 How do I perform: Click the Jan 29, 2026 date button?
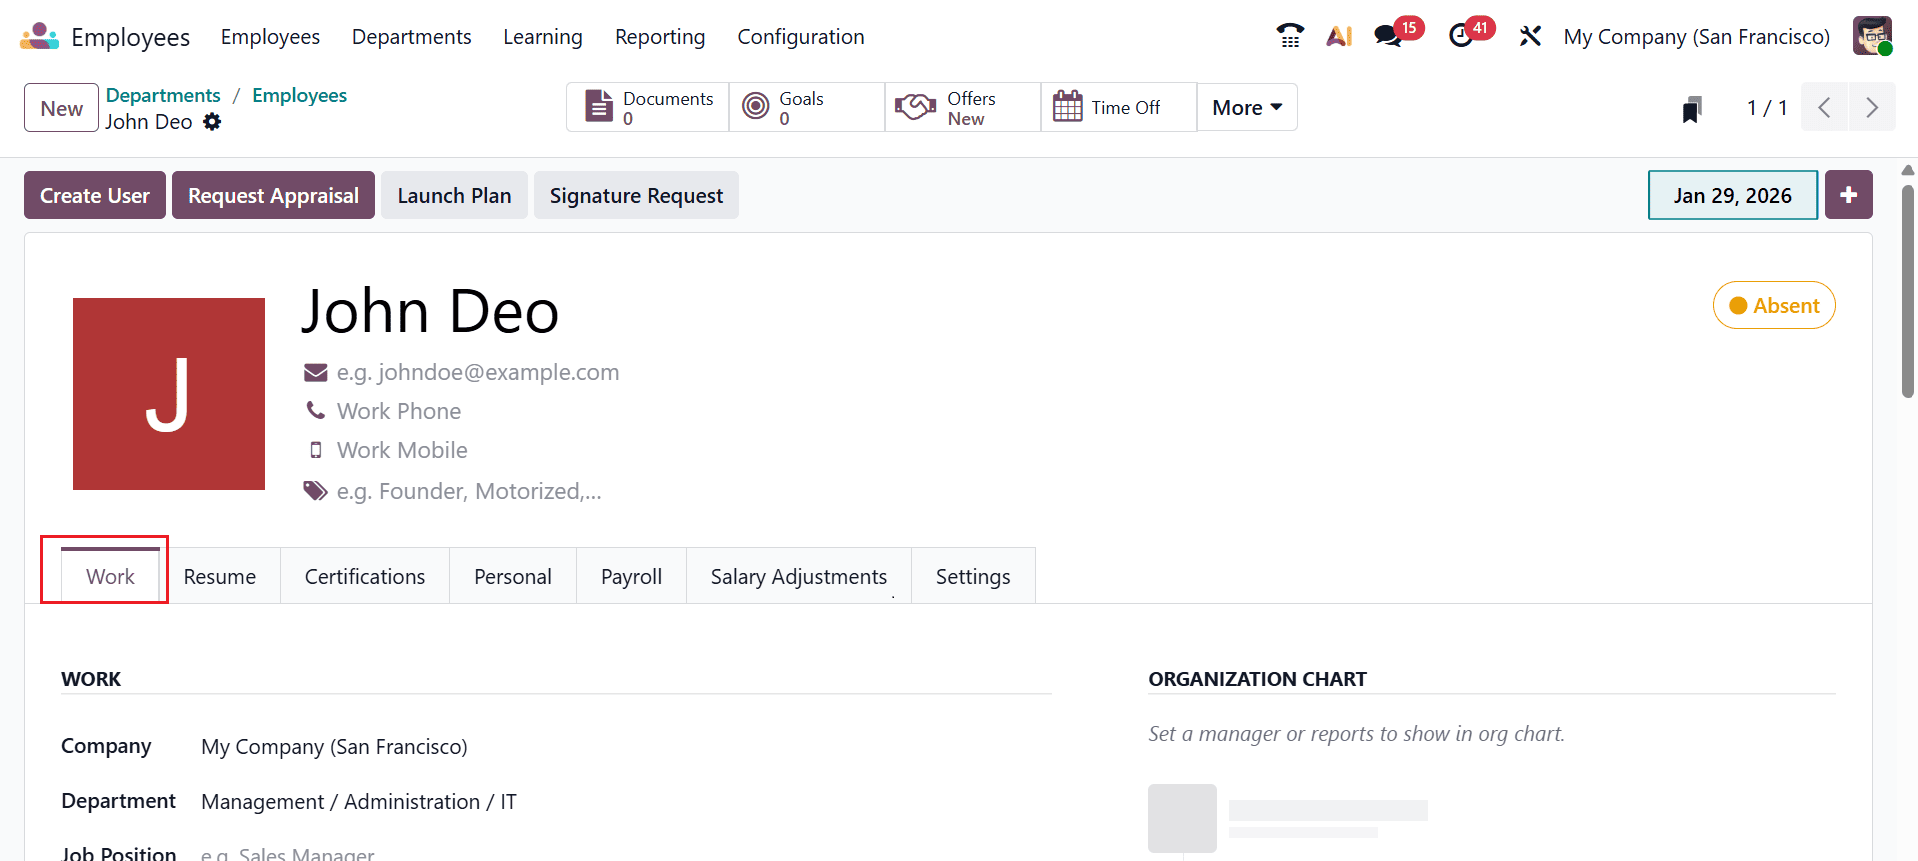pos(1732,196)
